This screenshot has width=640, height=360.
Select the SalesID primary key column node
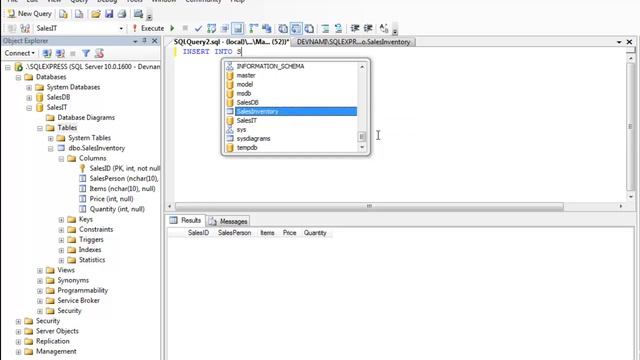pos(119,168)
